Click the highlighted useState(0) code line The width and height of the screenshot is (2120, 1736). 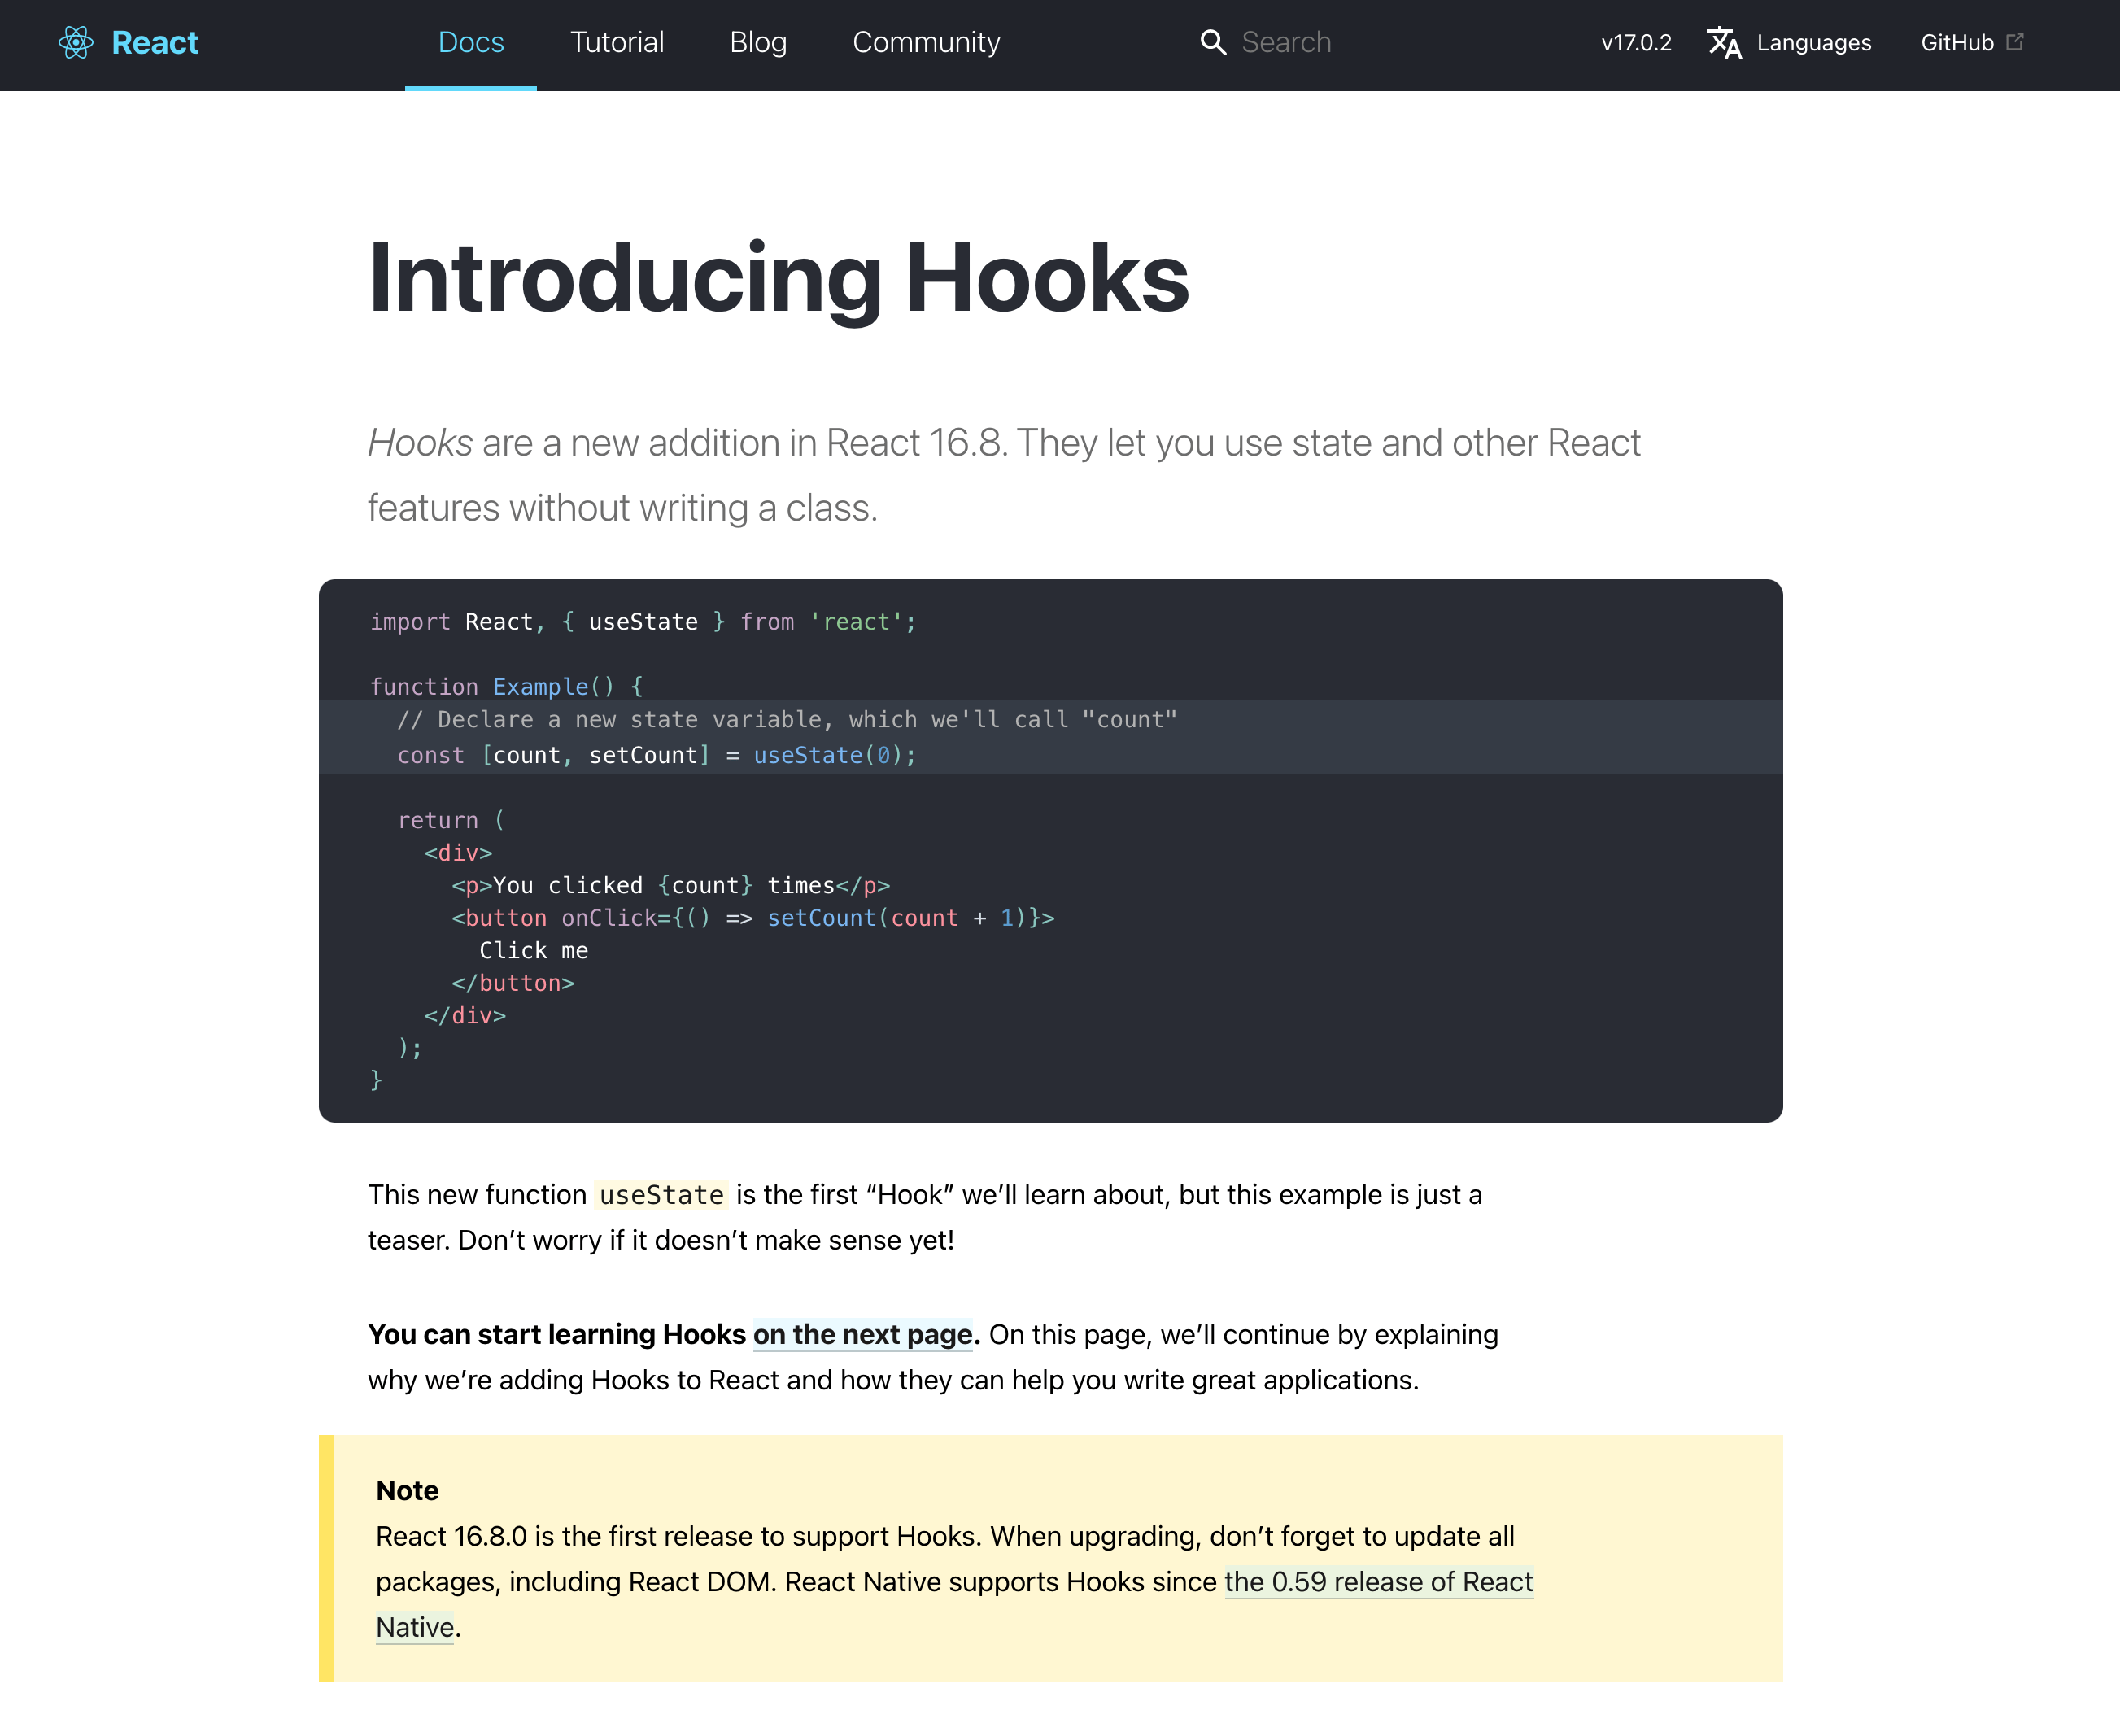[x=656, y=755]
